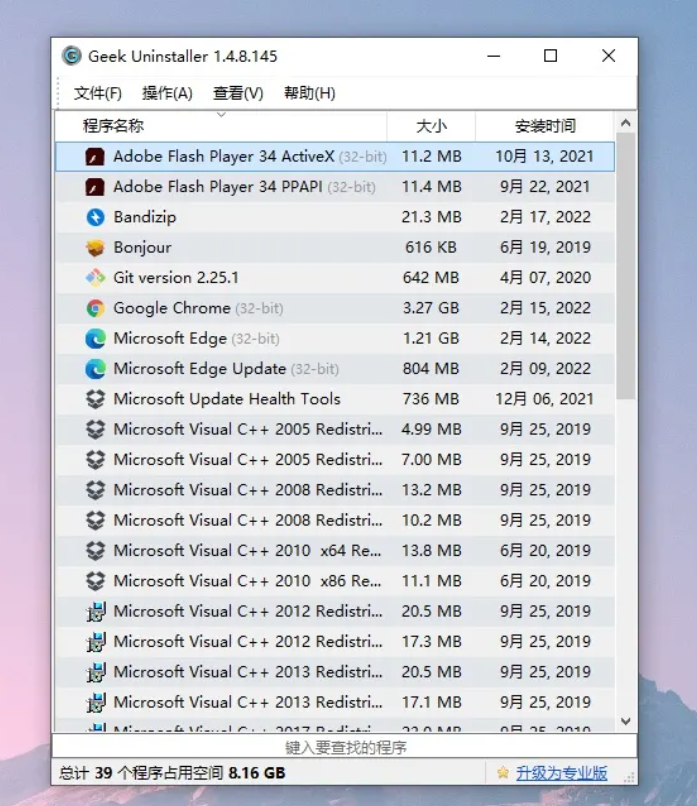697x806 pixels.
Task: Click the 1.21 GB size cell
Action: click(431, 338)
